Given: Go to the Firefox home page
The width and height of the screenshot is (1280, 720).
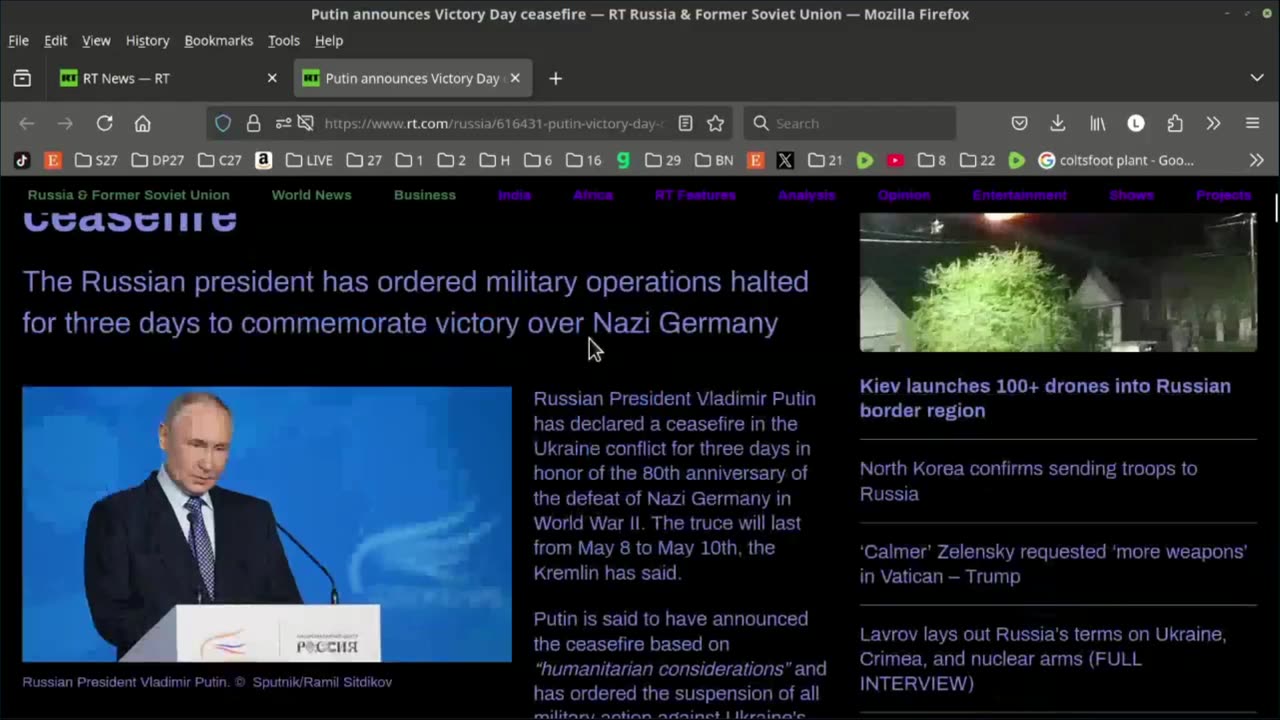Looking at the screenshot, I should point(143,123).
